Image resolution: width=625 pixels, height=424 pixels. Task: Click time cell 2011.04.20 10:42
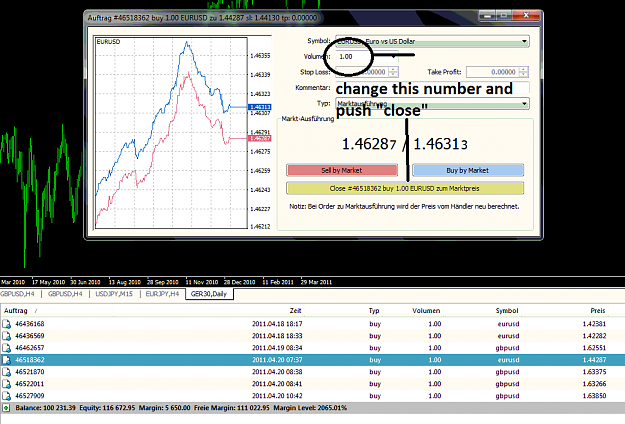coord(277,396)
